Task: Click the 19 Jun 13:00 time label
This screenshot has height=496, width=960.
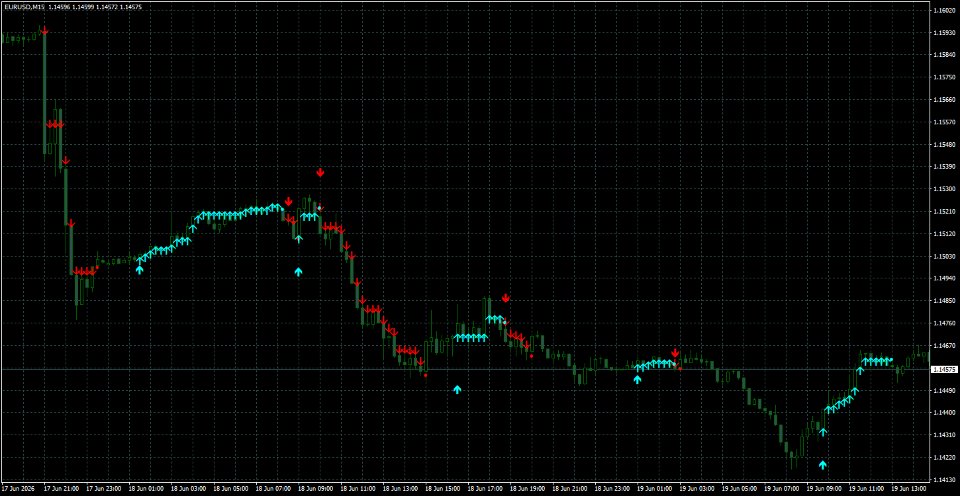Action: tap(910, 489)
